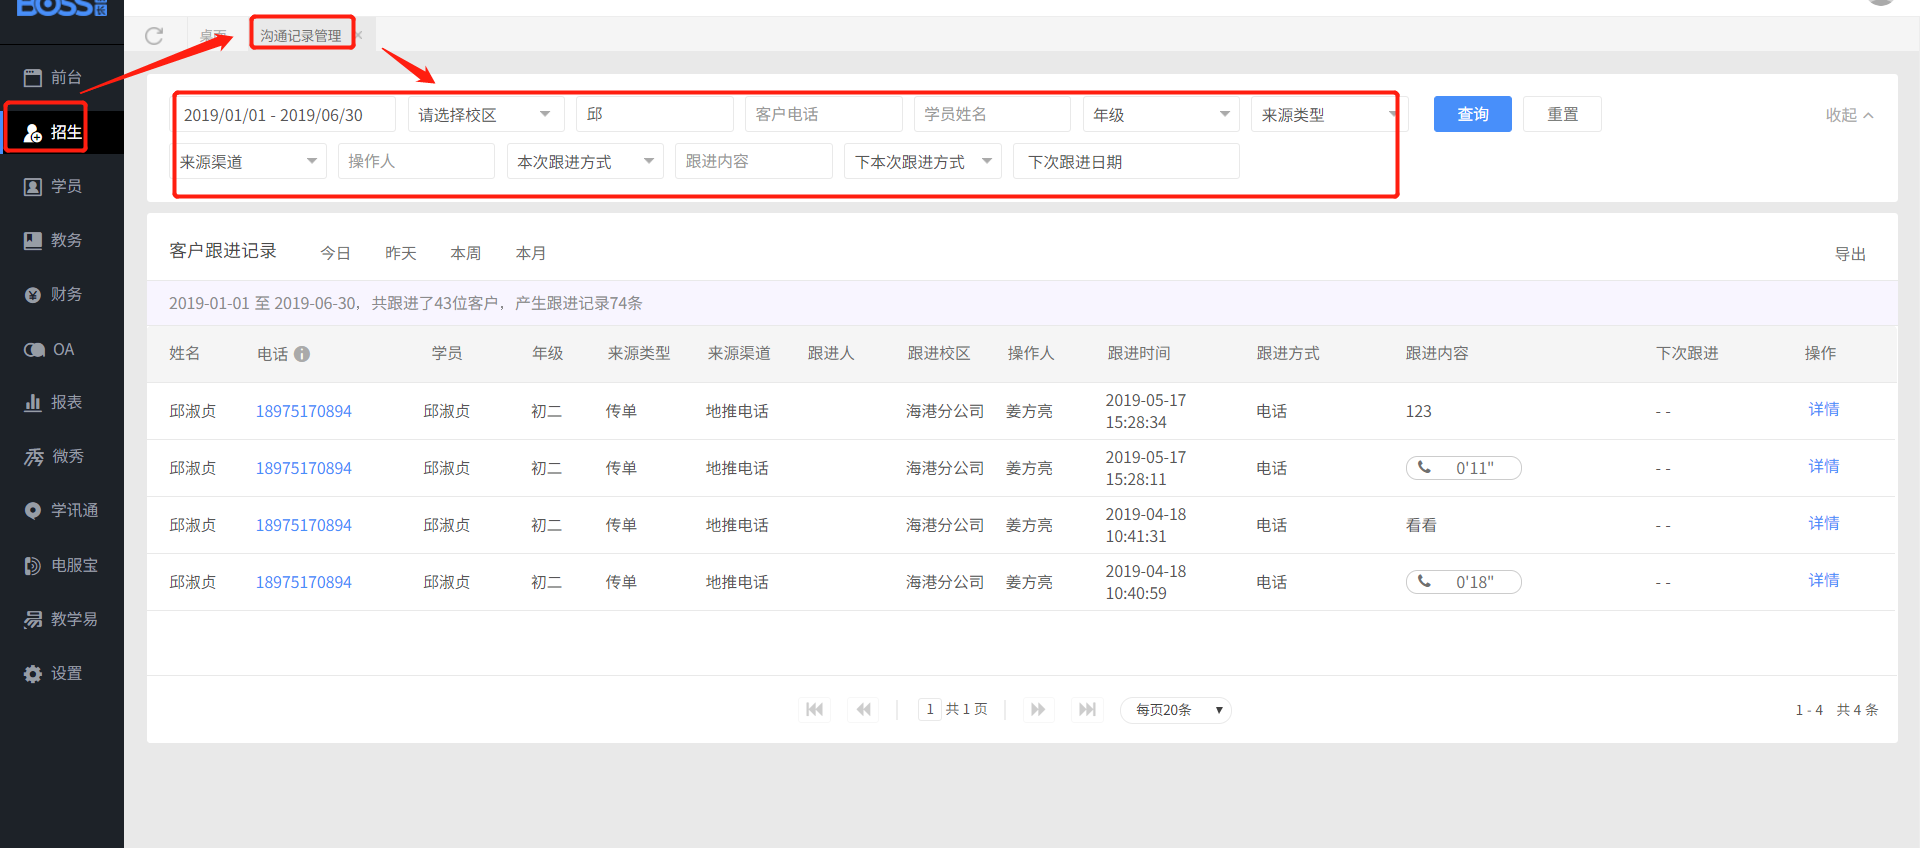Play the 0'11" call recording
Screen dimensions: 1920x848
1463,468
